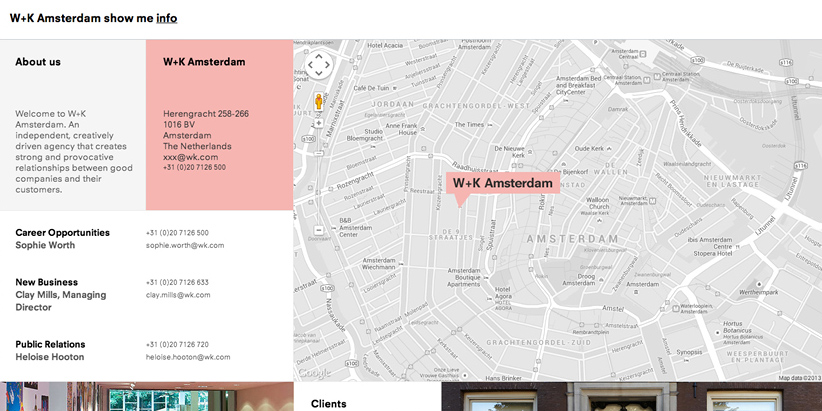822x411 pixels.
Task: Pan the map left with arrow
Action: 310,66
